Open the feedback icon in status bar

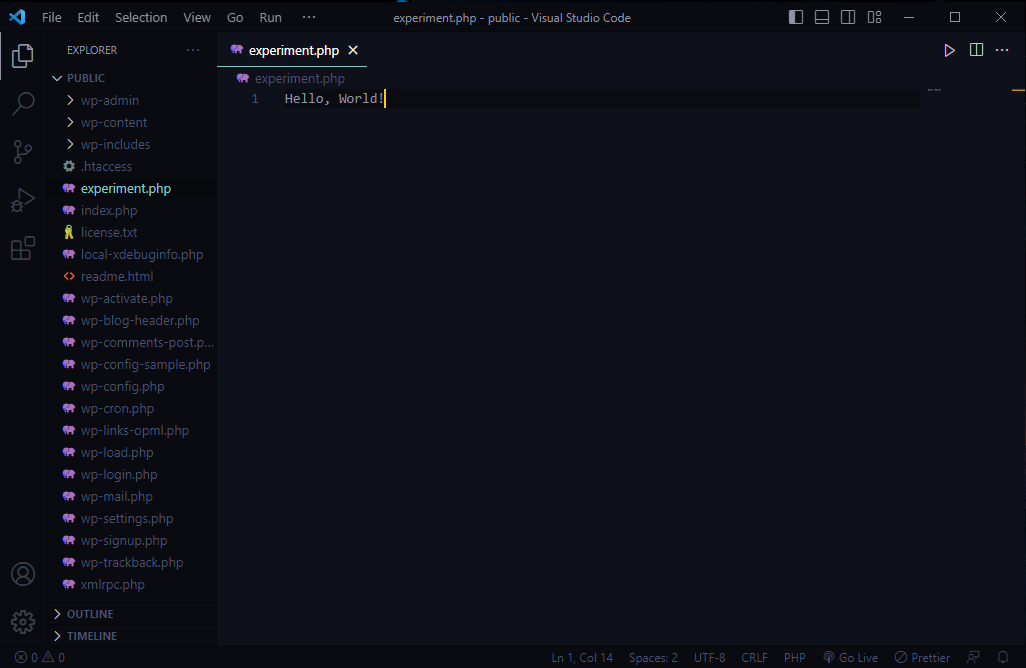974,658
